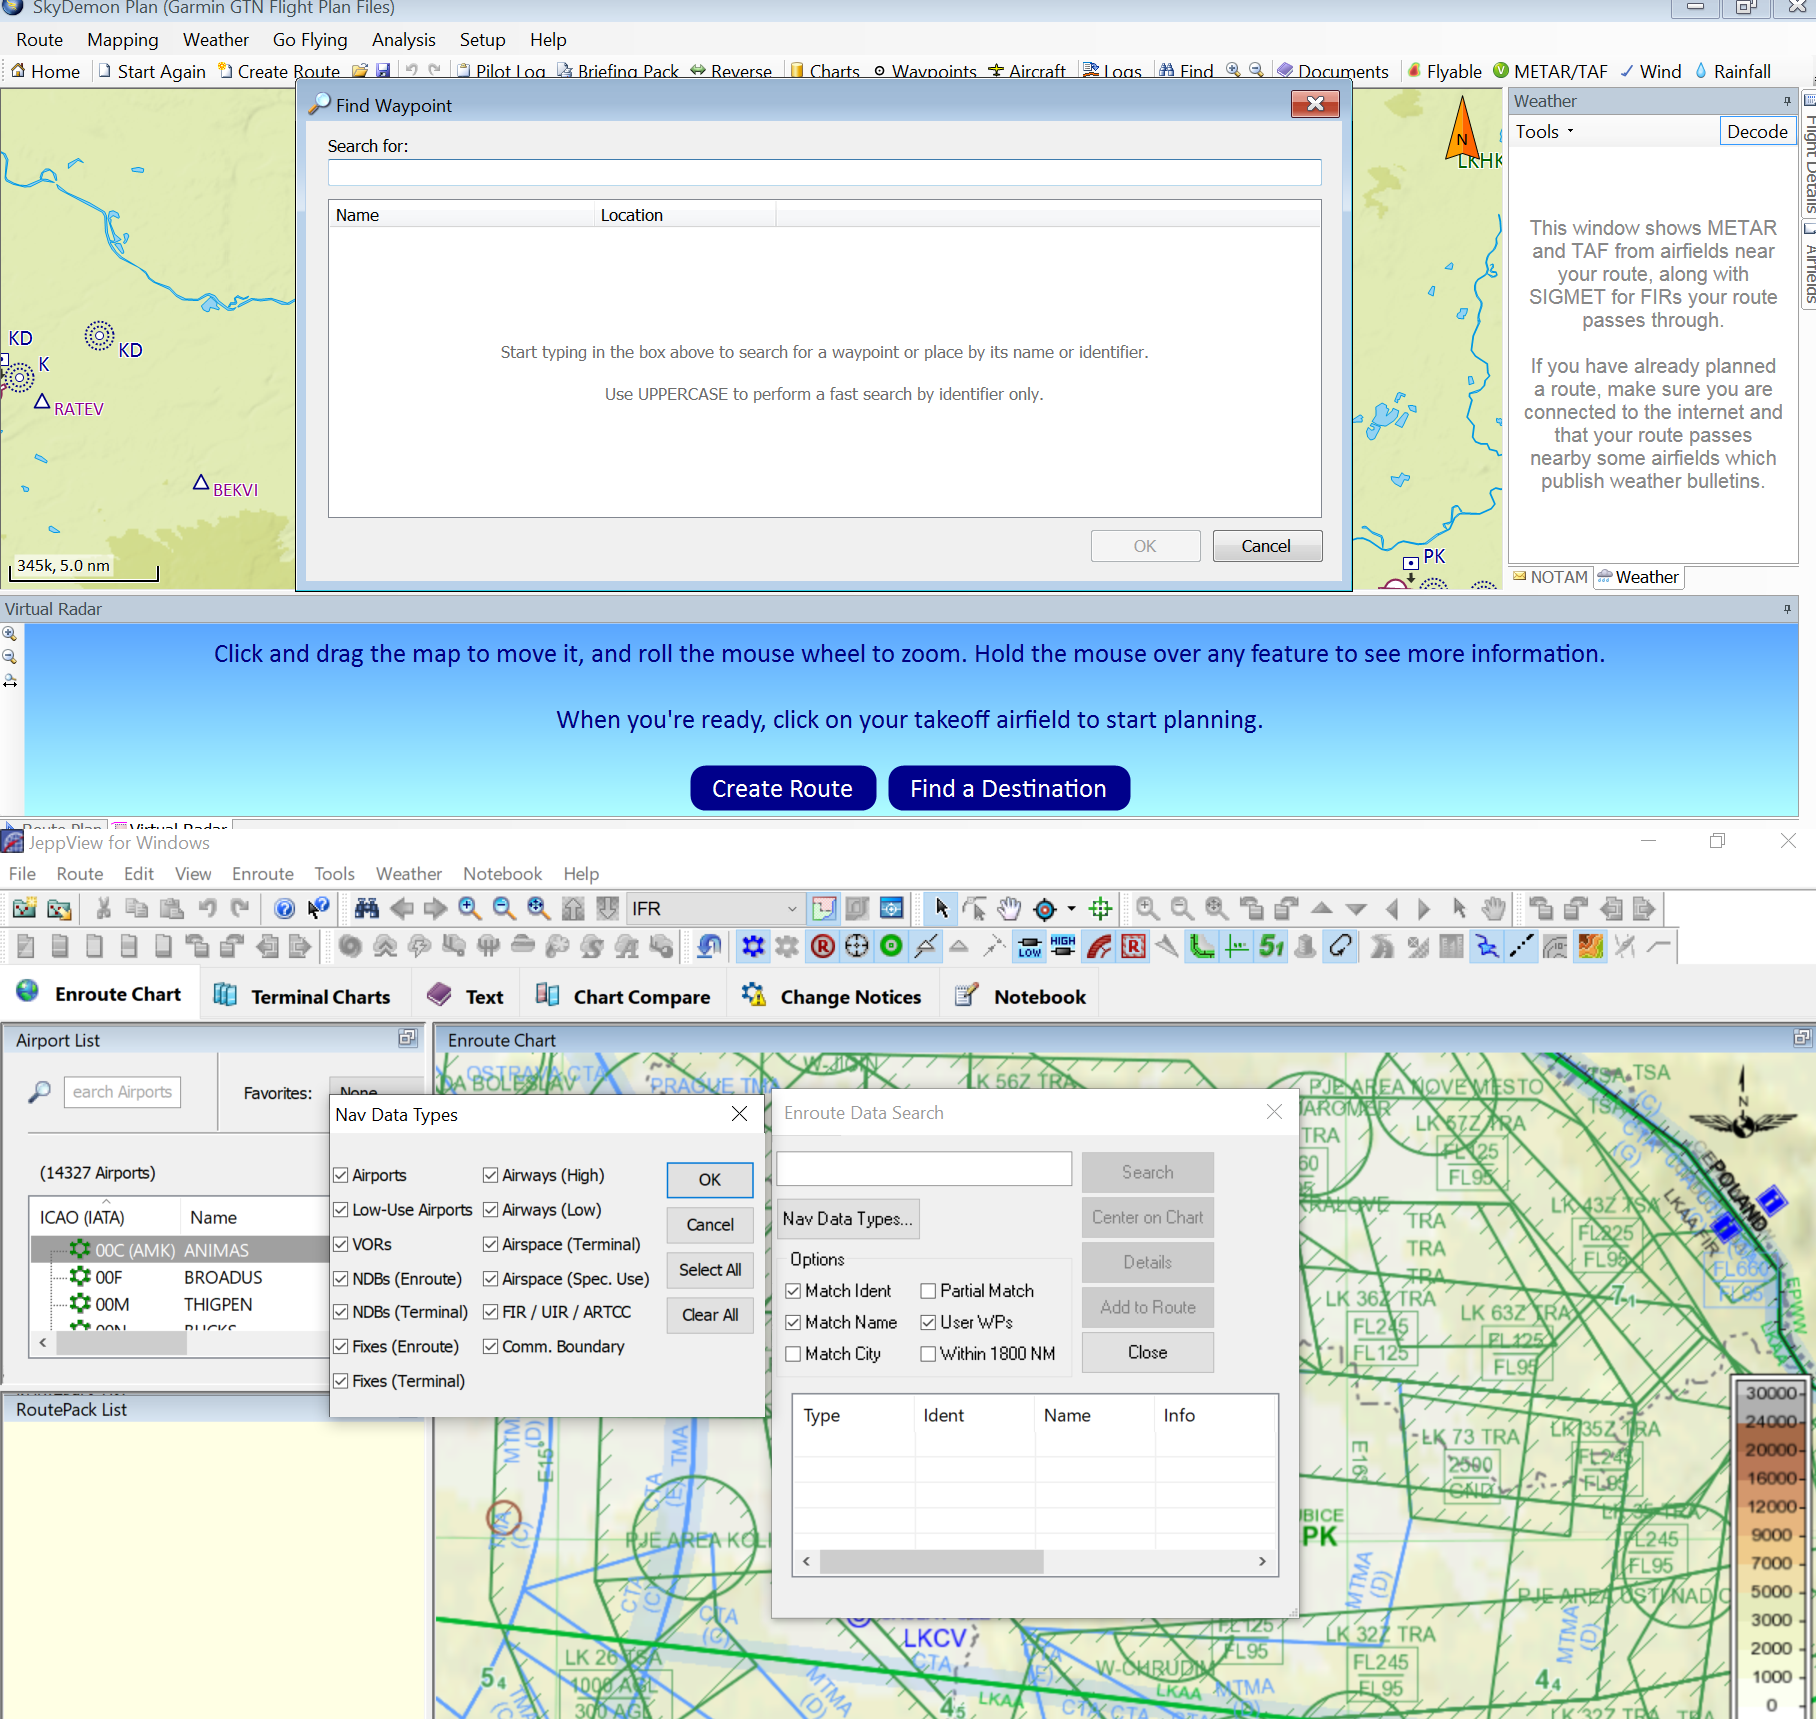This screenshot has height=1719, width=1816.
Task: Switch to the NOTAM tab
Action: (1550, 577)
